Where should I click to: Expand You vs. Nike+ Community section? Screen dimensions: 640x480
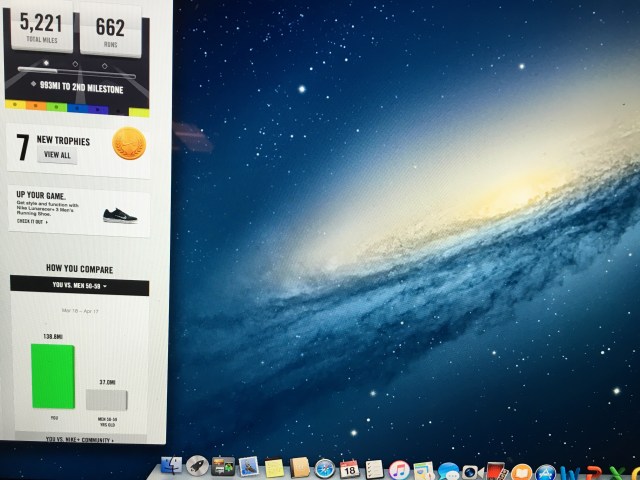point(80,438)
